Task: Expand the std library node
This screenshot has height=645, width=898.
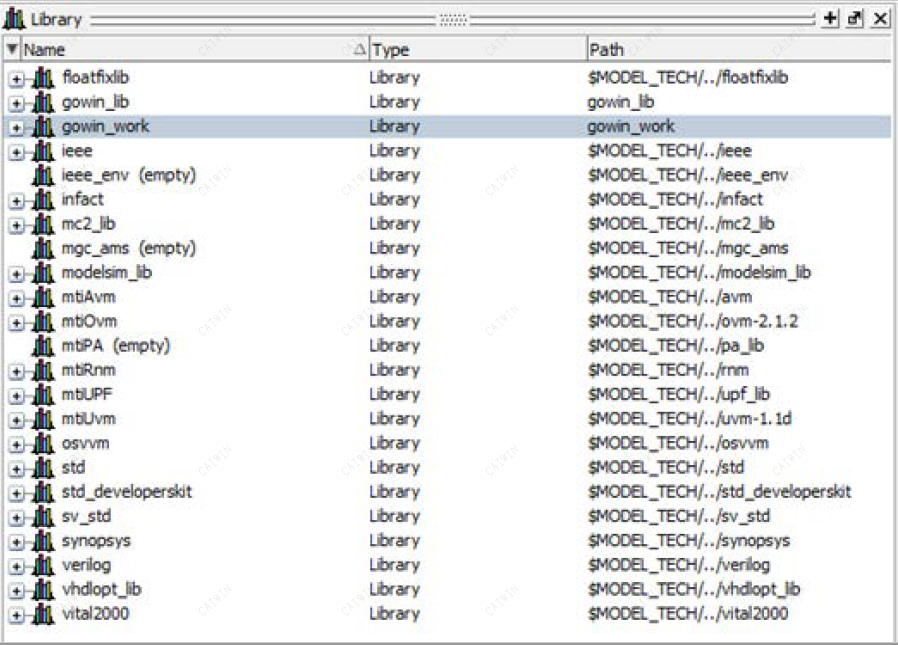Action: 16,470
